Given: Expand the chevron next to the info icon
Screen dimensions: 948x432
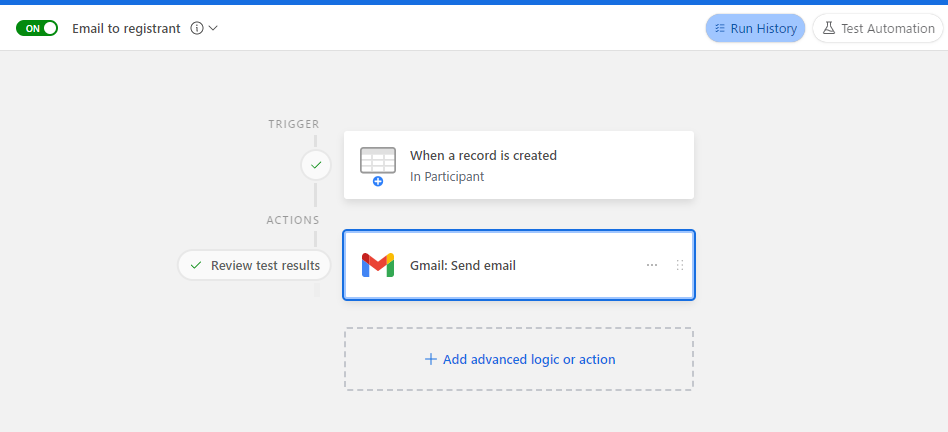Looking at the screenshot, I should click(x=213, y=28).
